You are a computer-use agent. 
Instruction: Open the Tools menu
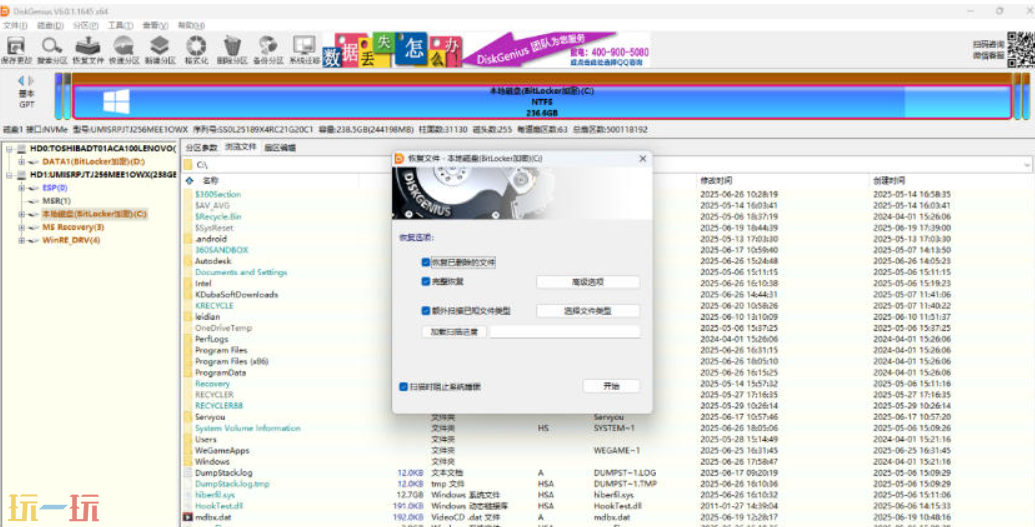click(x=120, y=25)
